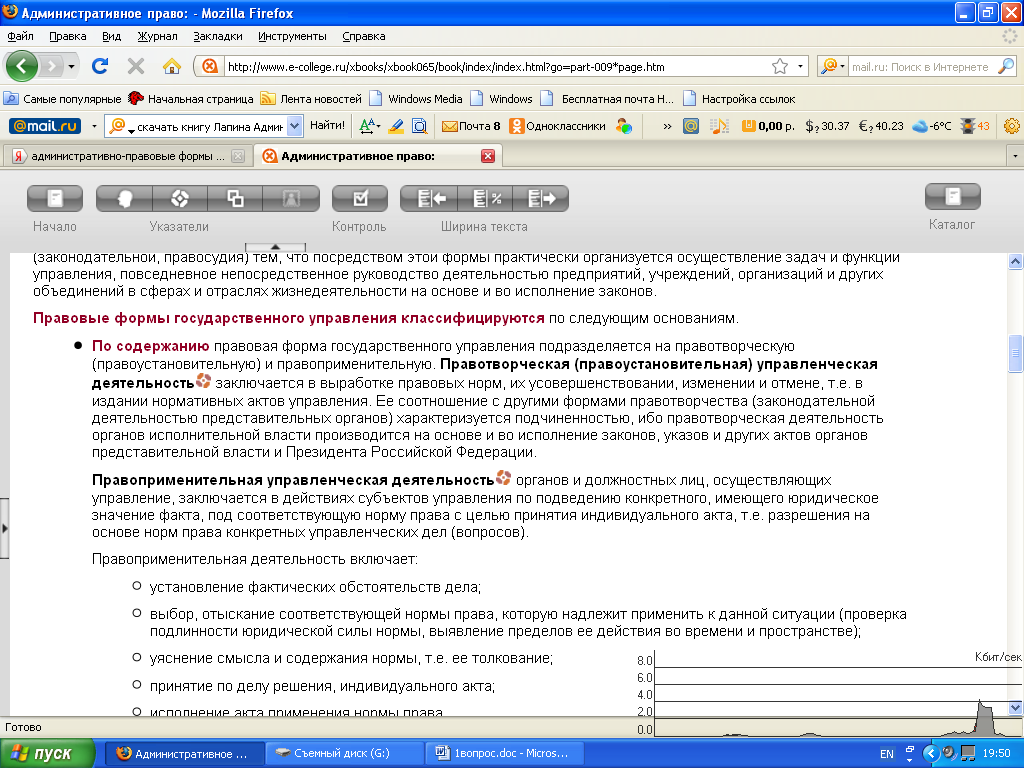Widen text width with right-arrow icon
Viewport: 1024px width, 768px height.
tap(541, 199)
